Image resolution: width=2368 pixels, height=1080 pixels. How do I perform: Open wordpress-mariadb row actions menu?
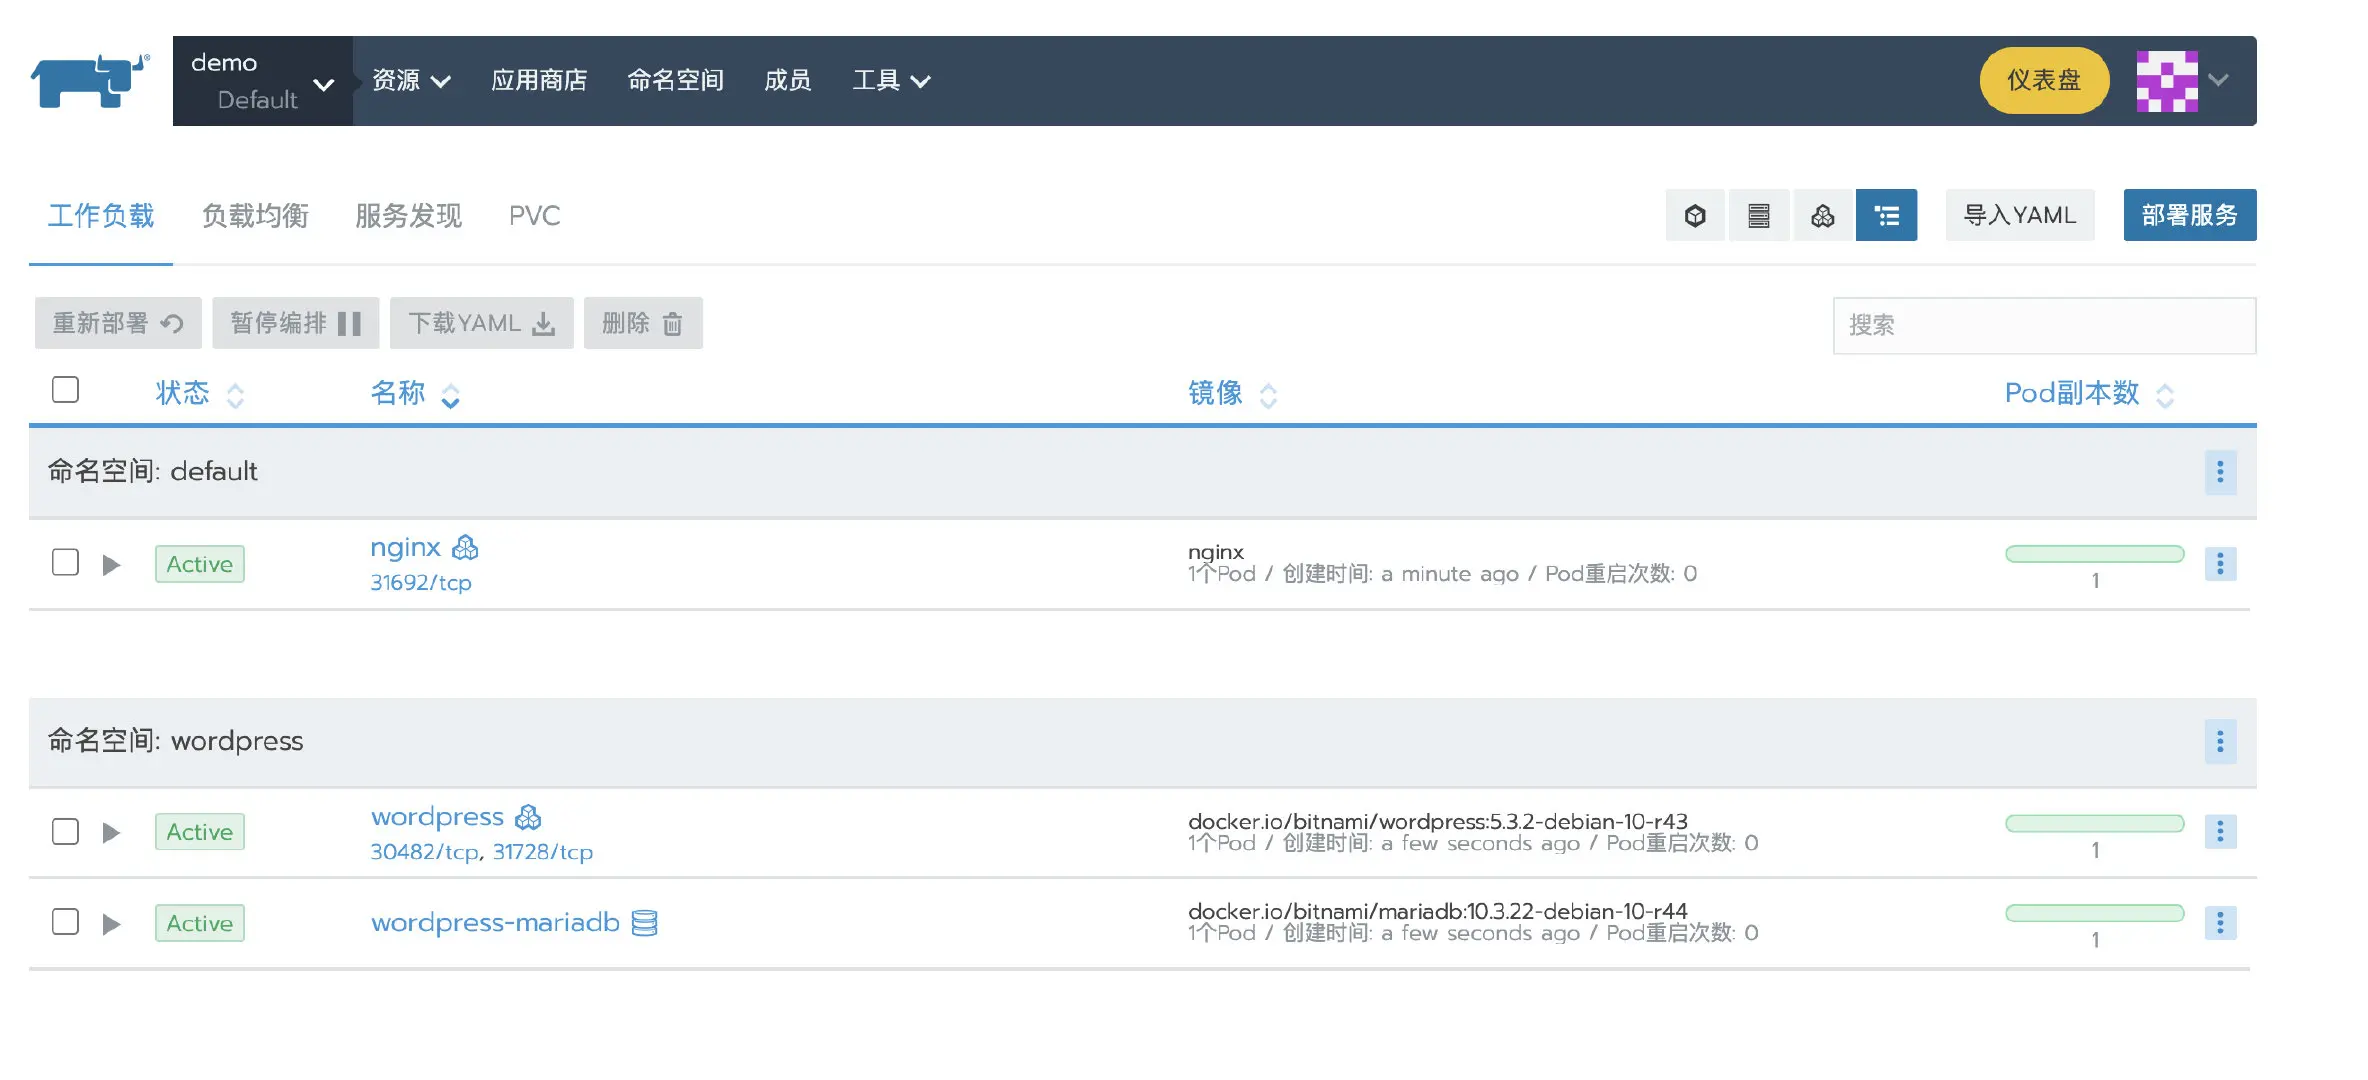coord(2219,922)
